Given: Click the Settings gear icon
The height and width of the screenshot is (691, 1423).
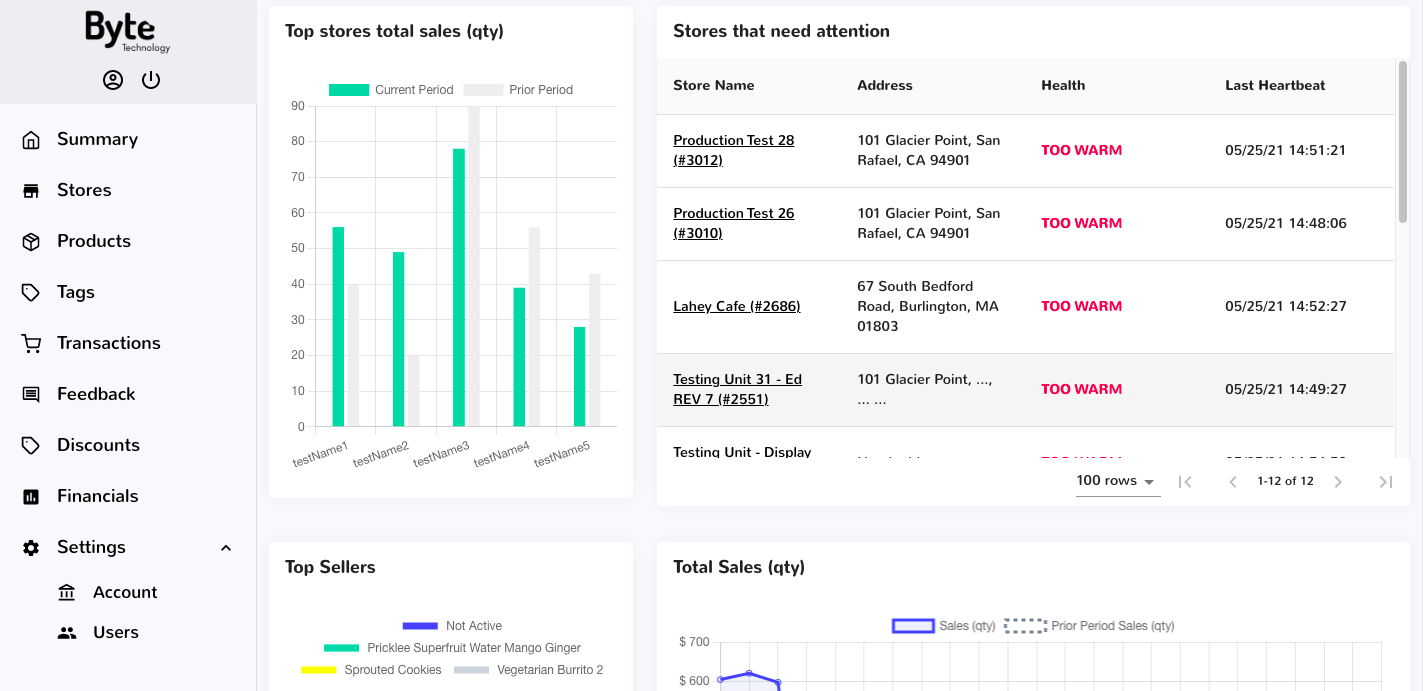Looking at the screenshot, I should (31, 548).
